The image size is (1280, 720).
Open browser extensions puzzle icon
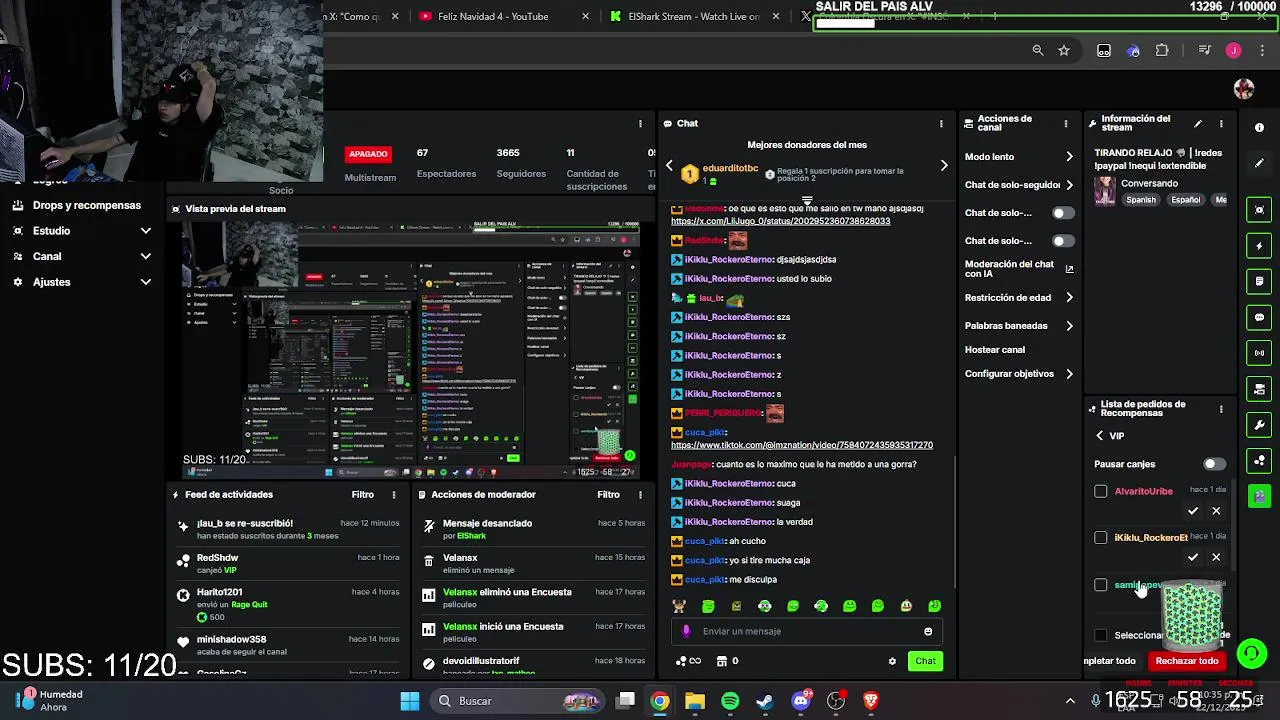point(1162,51)
